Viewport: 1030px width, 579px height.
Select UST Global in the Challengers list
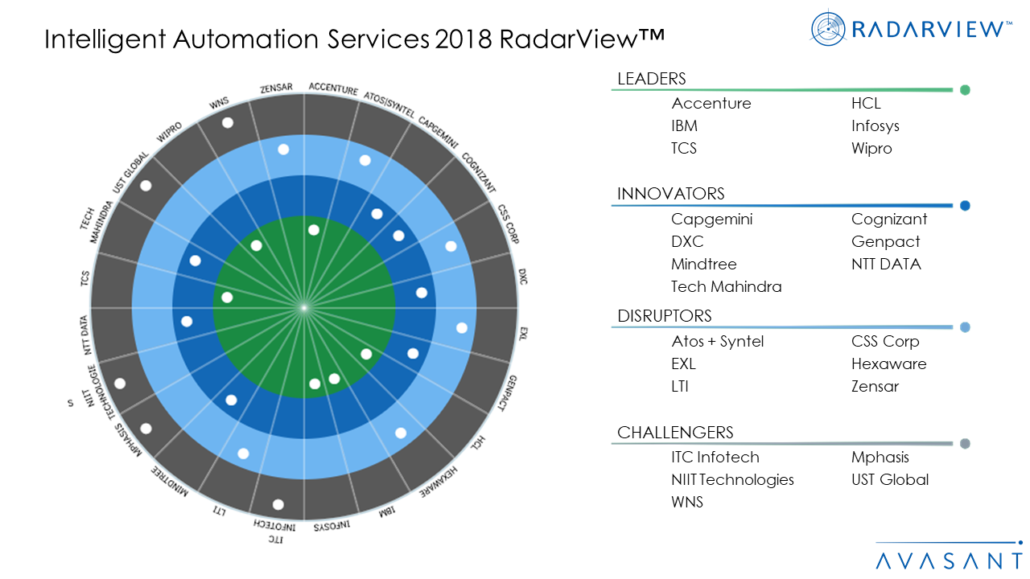point(890,479)
